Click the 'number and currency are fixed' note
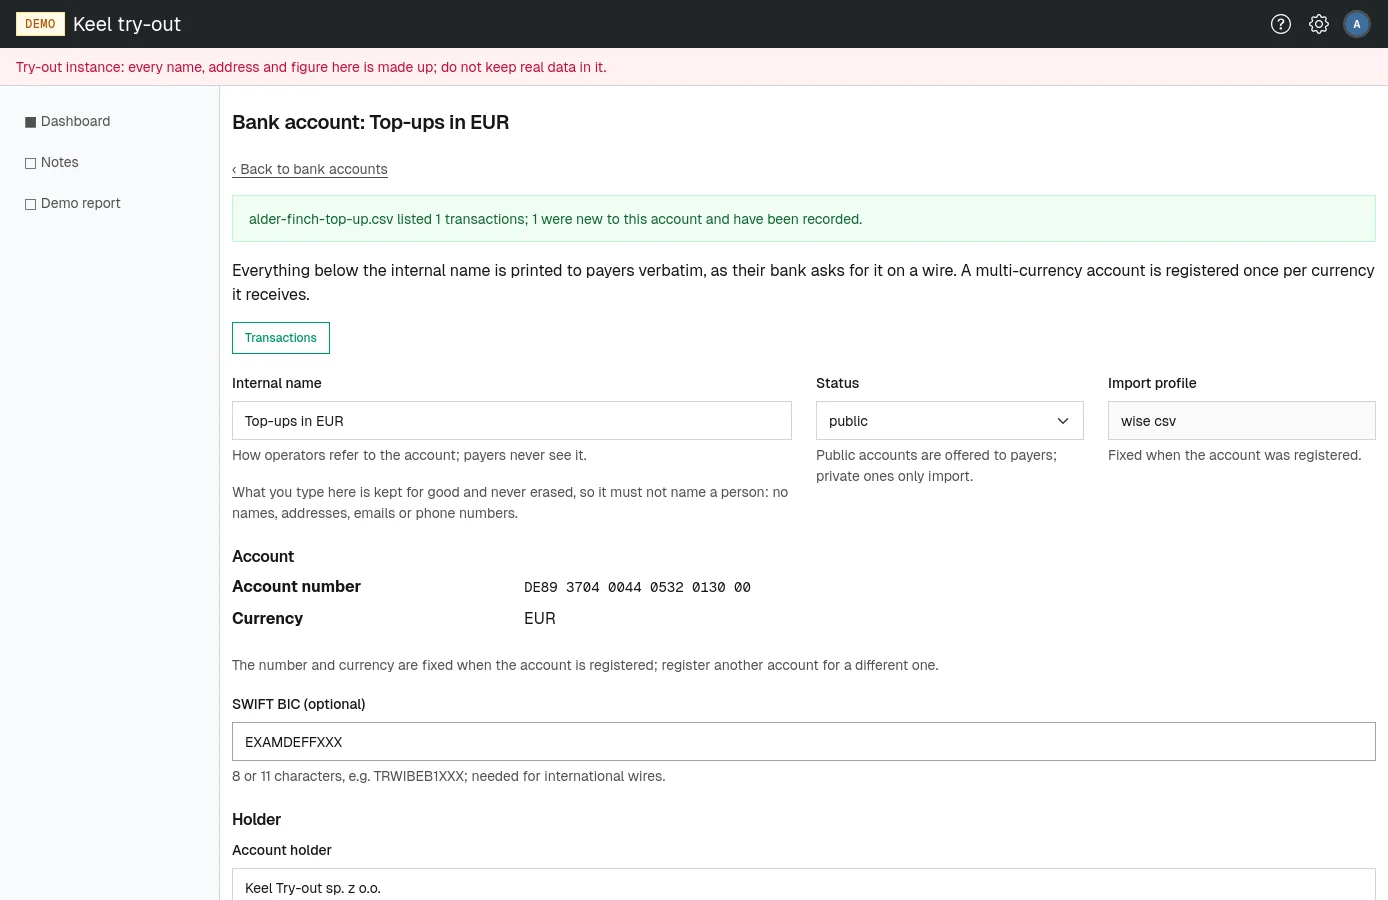Viewport: 1388px width, 900px height. point(585,665)
